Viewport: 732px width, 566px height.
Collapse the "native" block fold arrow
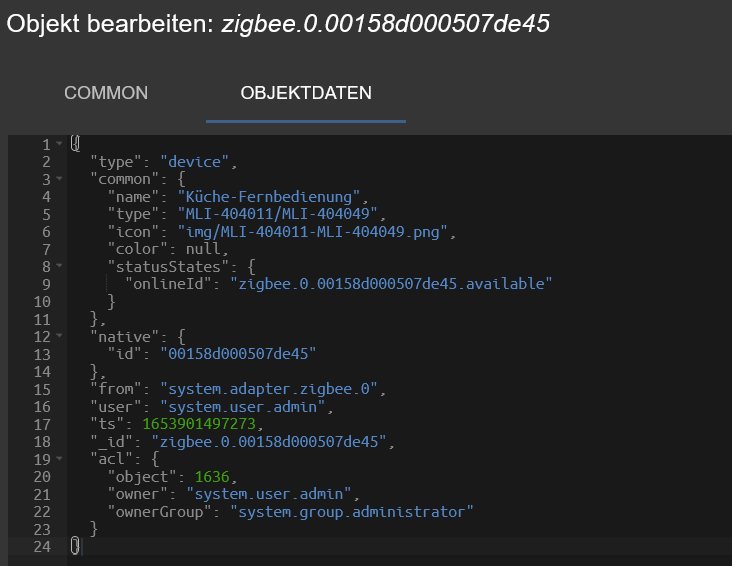click(x=59, y=335)
